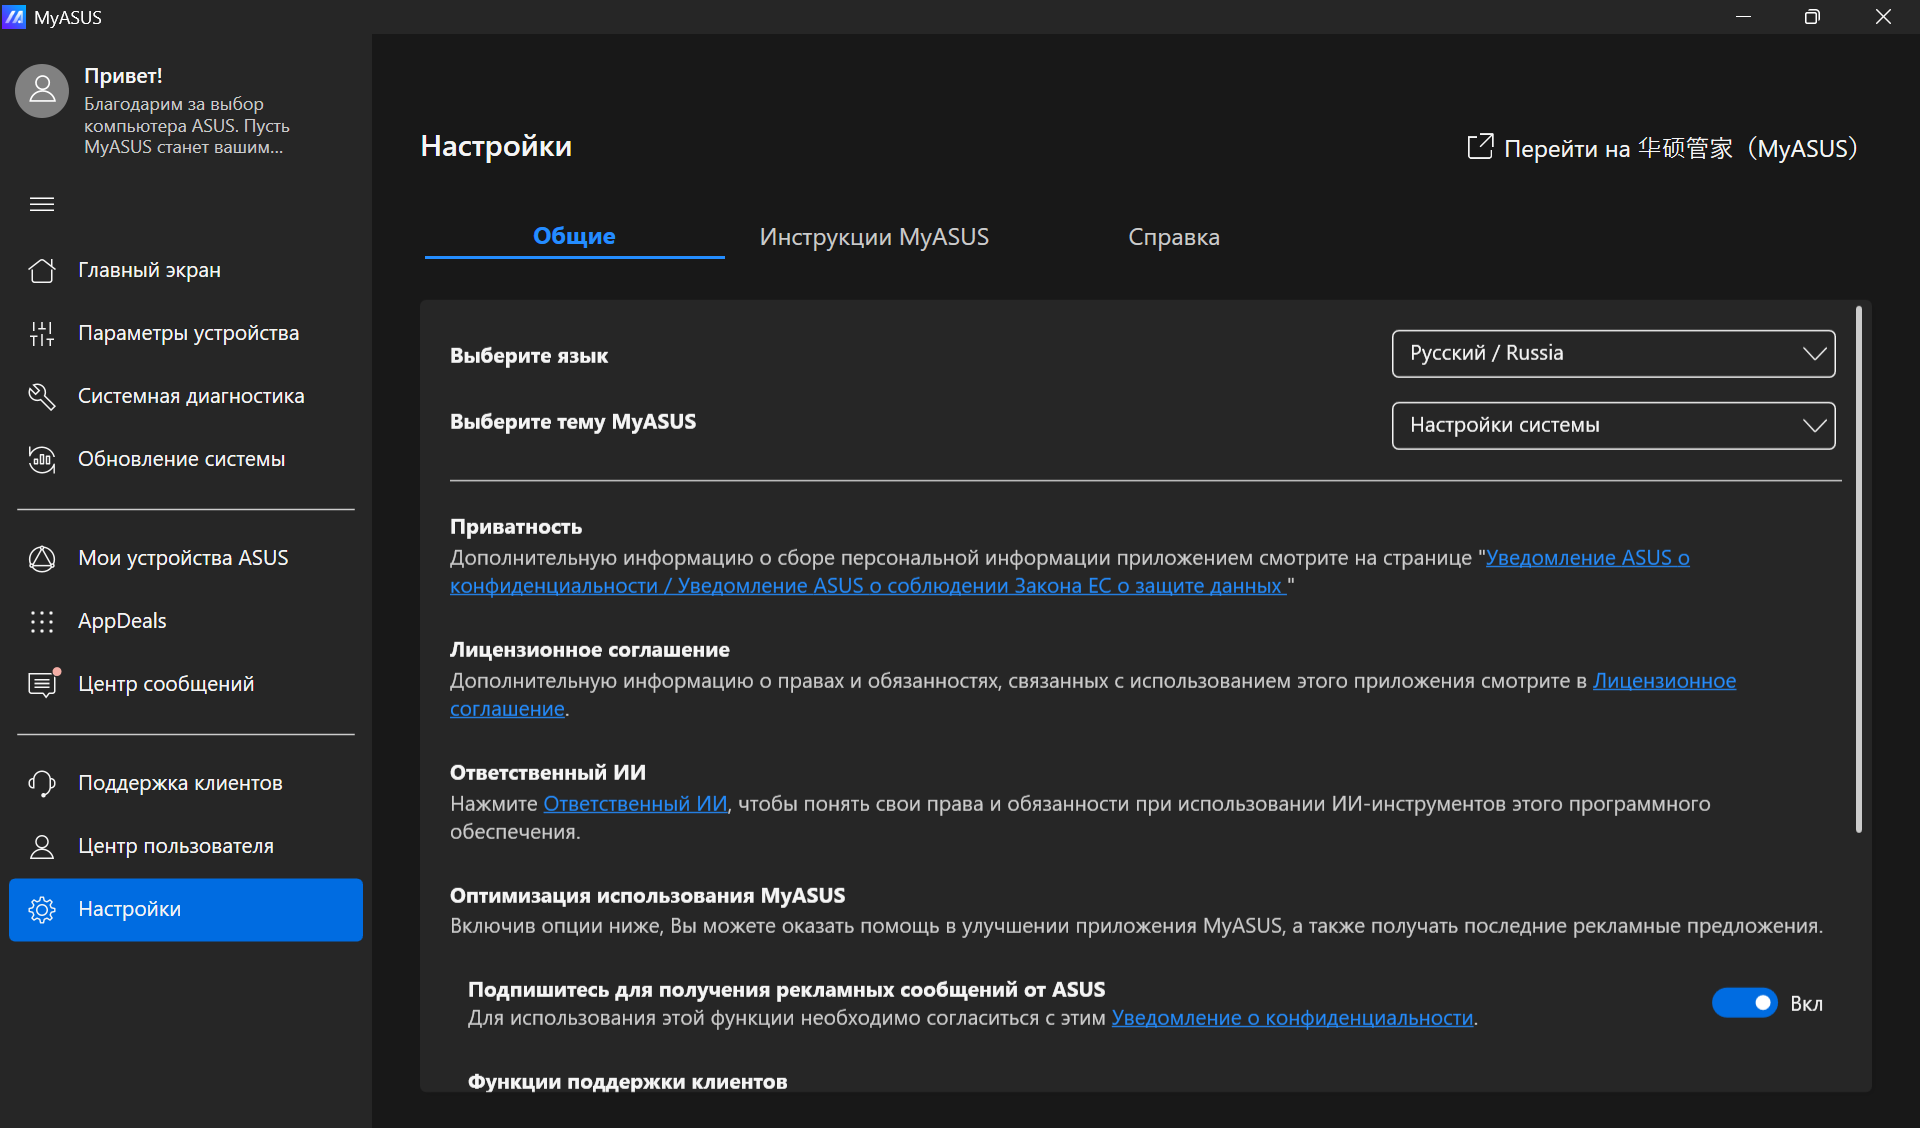This screenshot has height=1128, width=1920.
Task: Open the Справка tab
Action: [x=1173, y=237]
